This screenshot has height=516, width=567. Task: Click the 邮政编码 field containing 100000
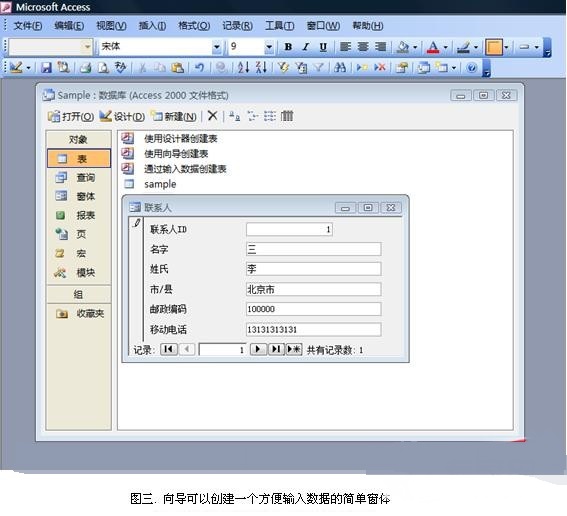[314, 309]
